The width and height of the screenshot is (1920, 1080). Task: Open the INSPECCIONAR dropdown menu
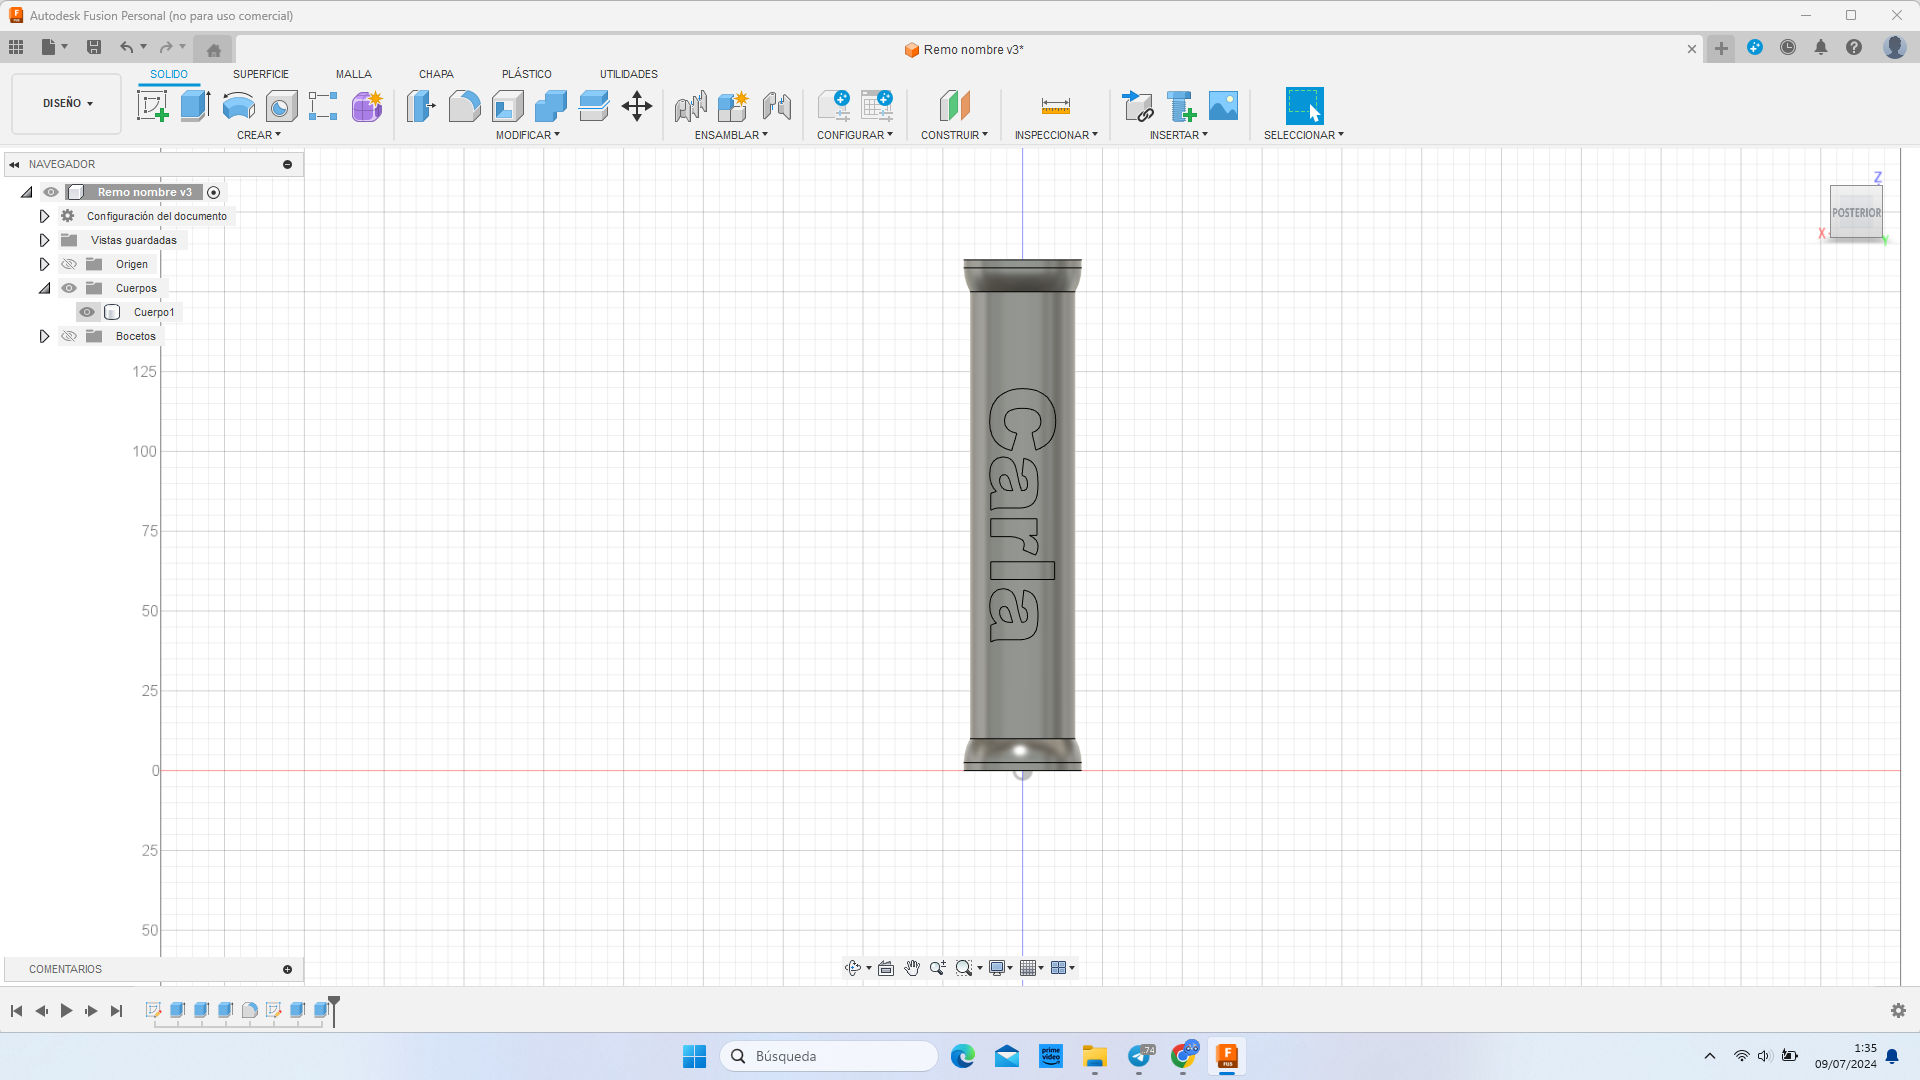(x=1056, y=135)
